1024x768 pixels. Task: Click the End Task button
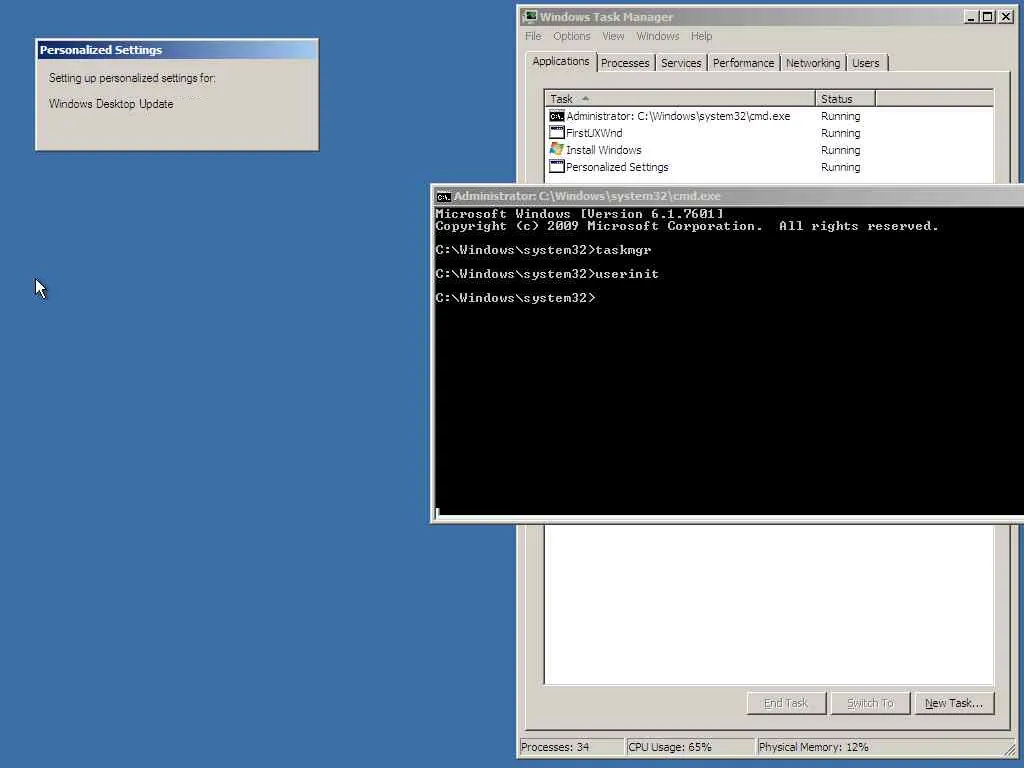(x=786, y=703)
